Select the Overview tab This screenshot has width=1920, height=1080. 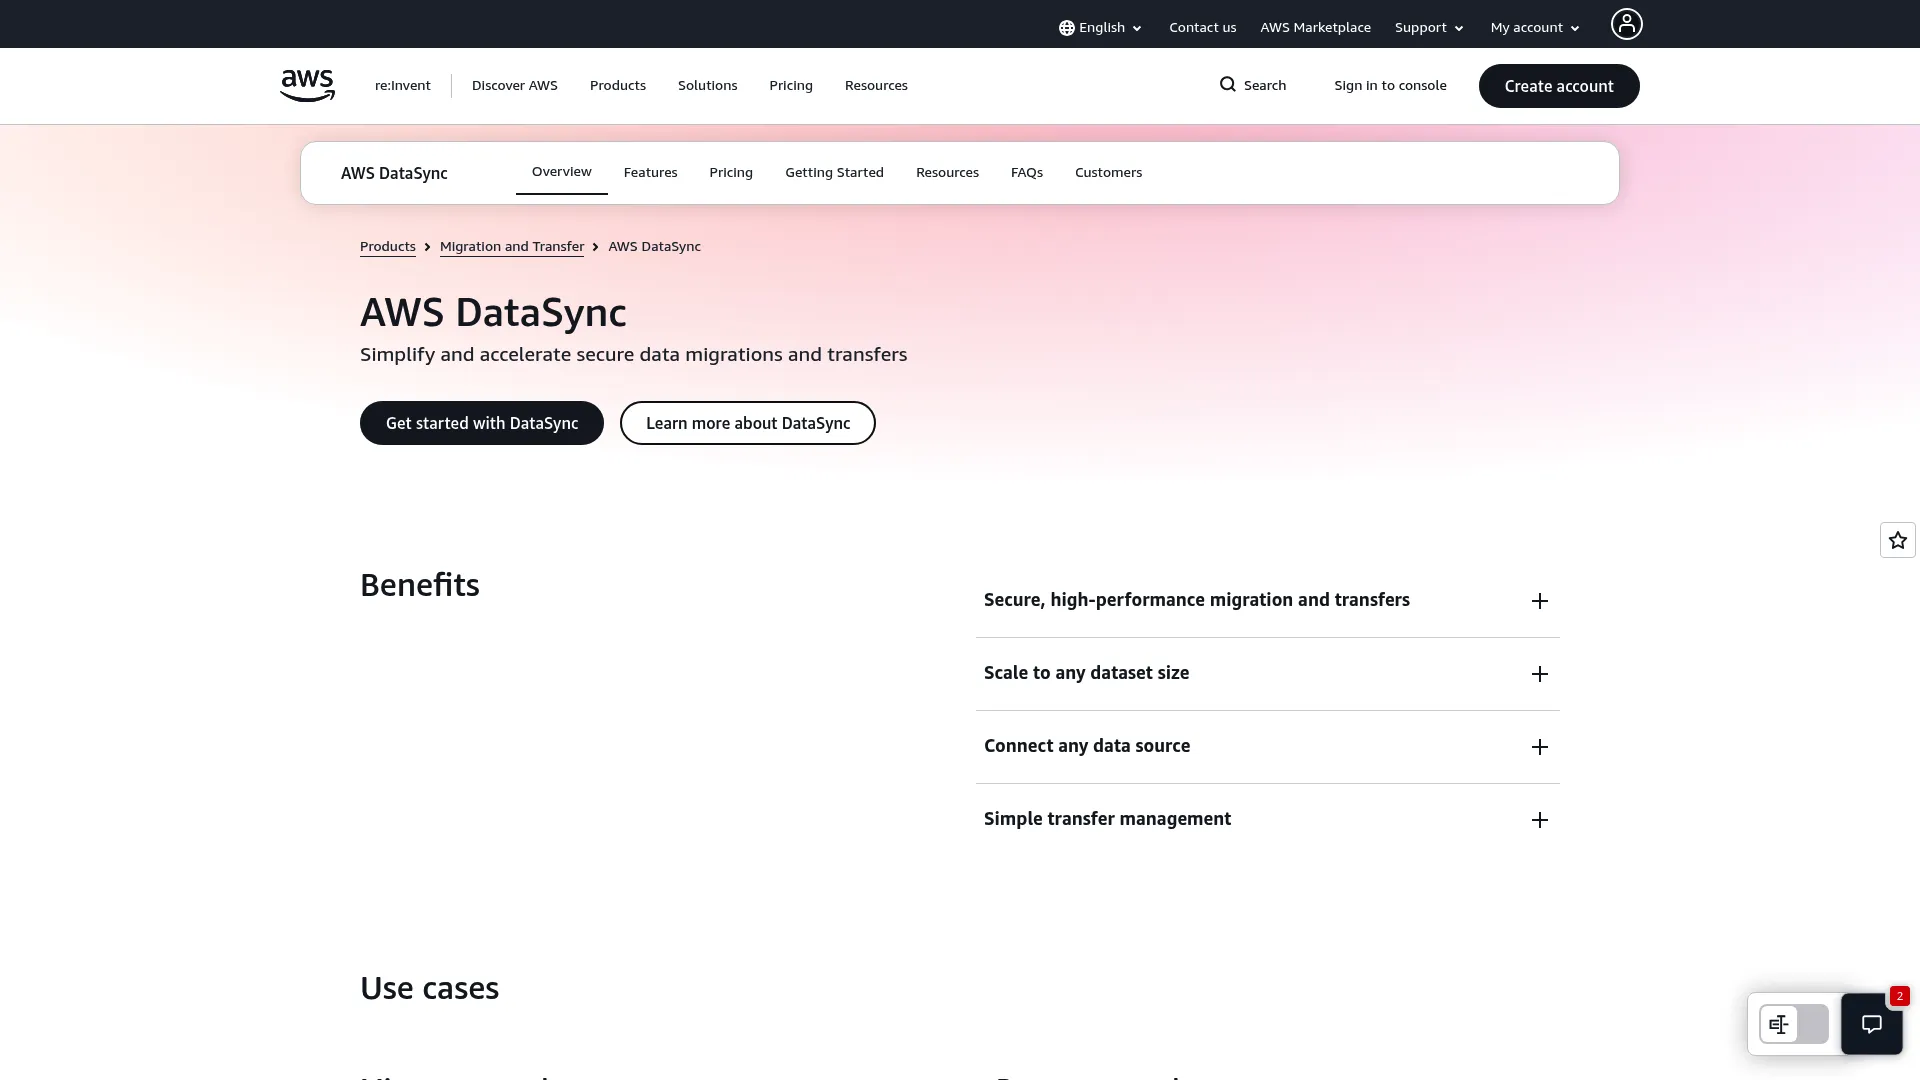[x=562, y=172]
